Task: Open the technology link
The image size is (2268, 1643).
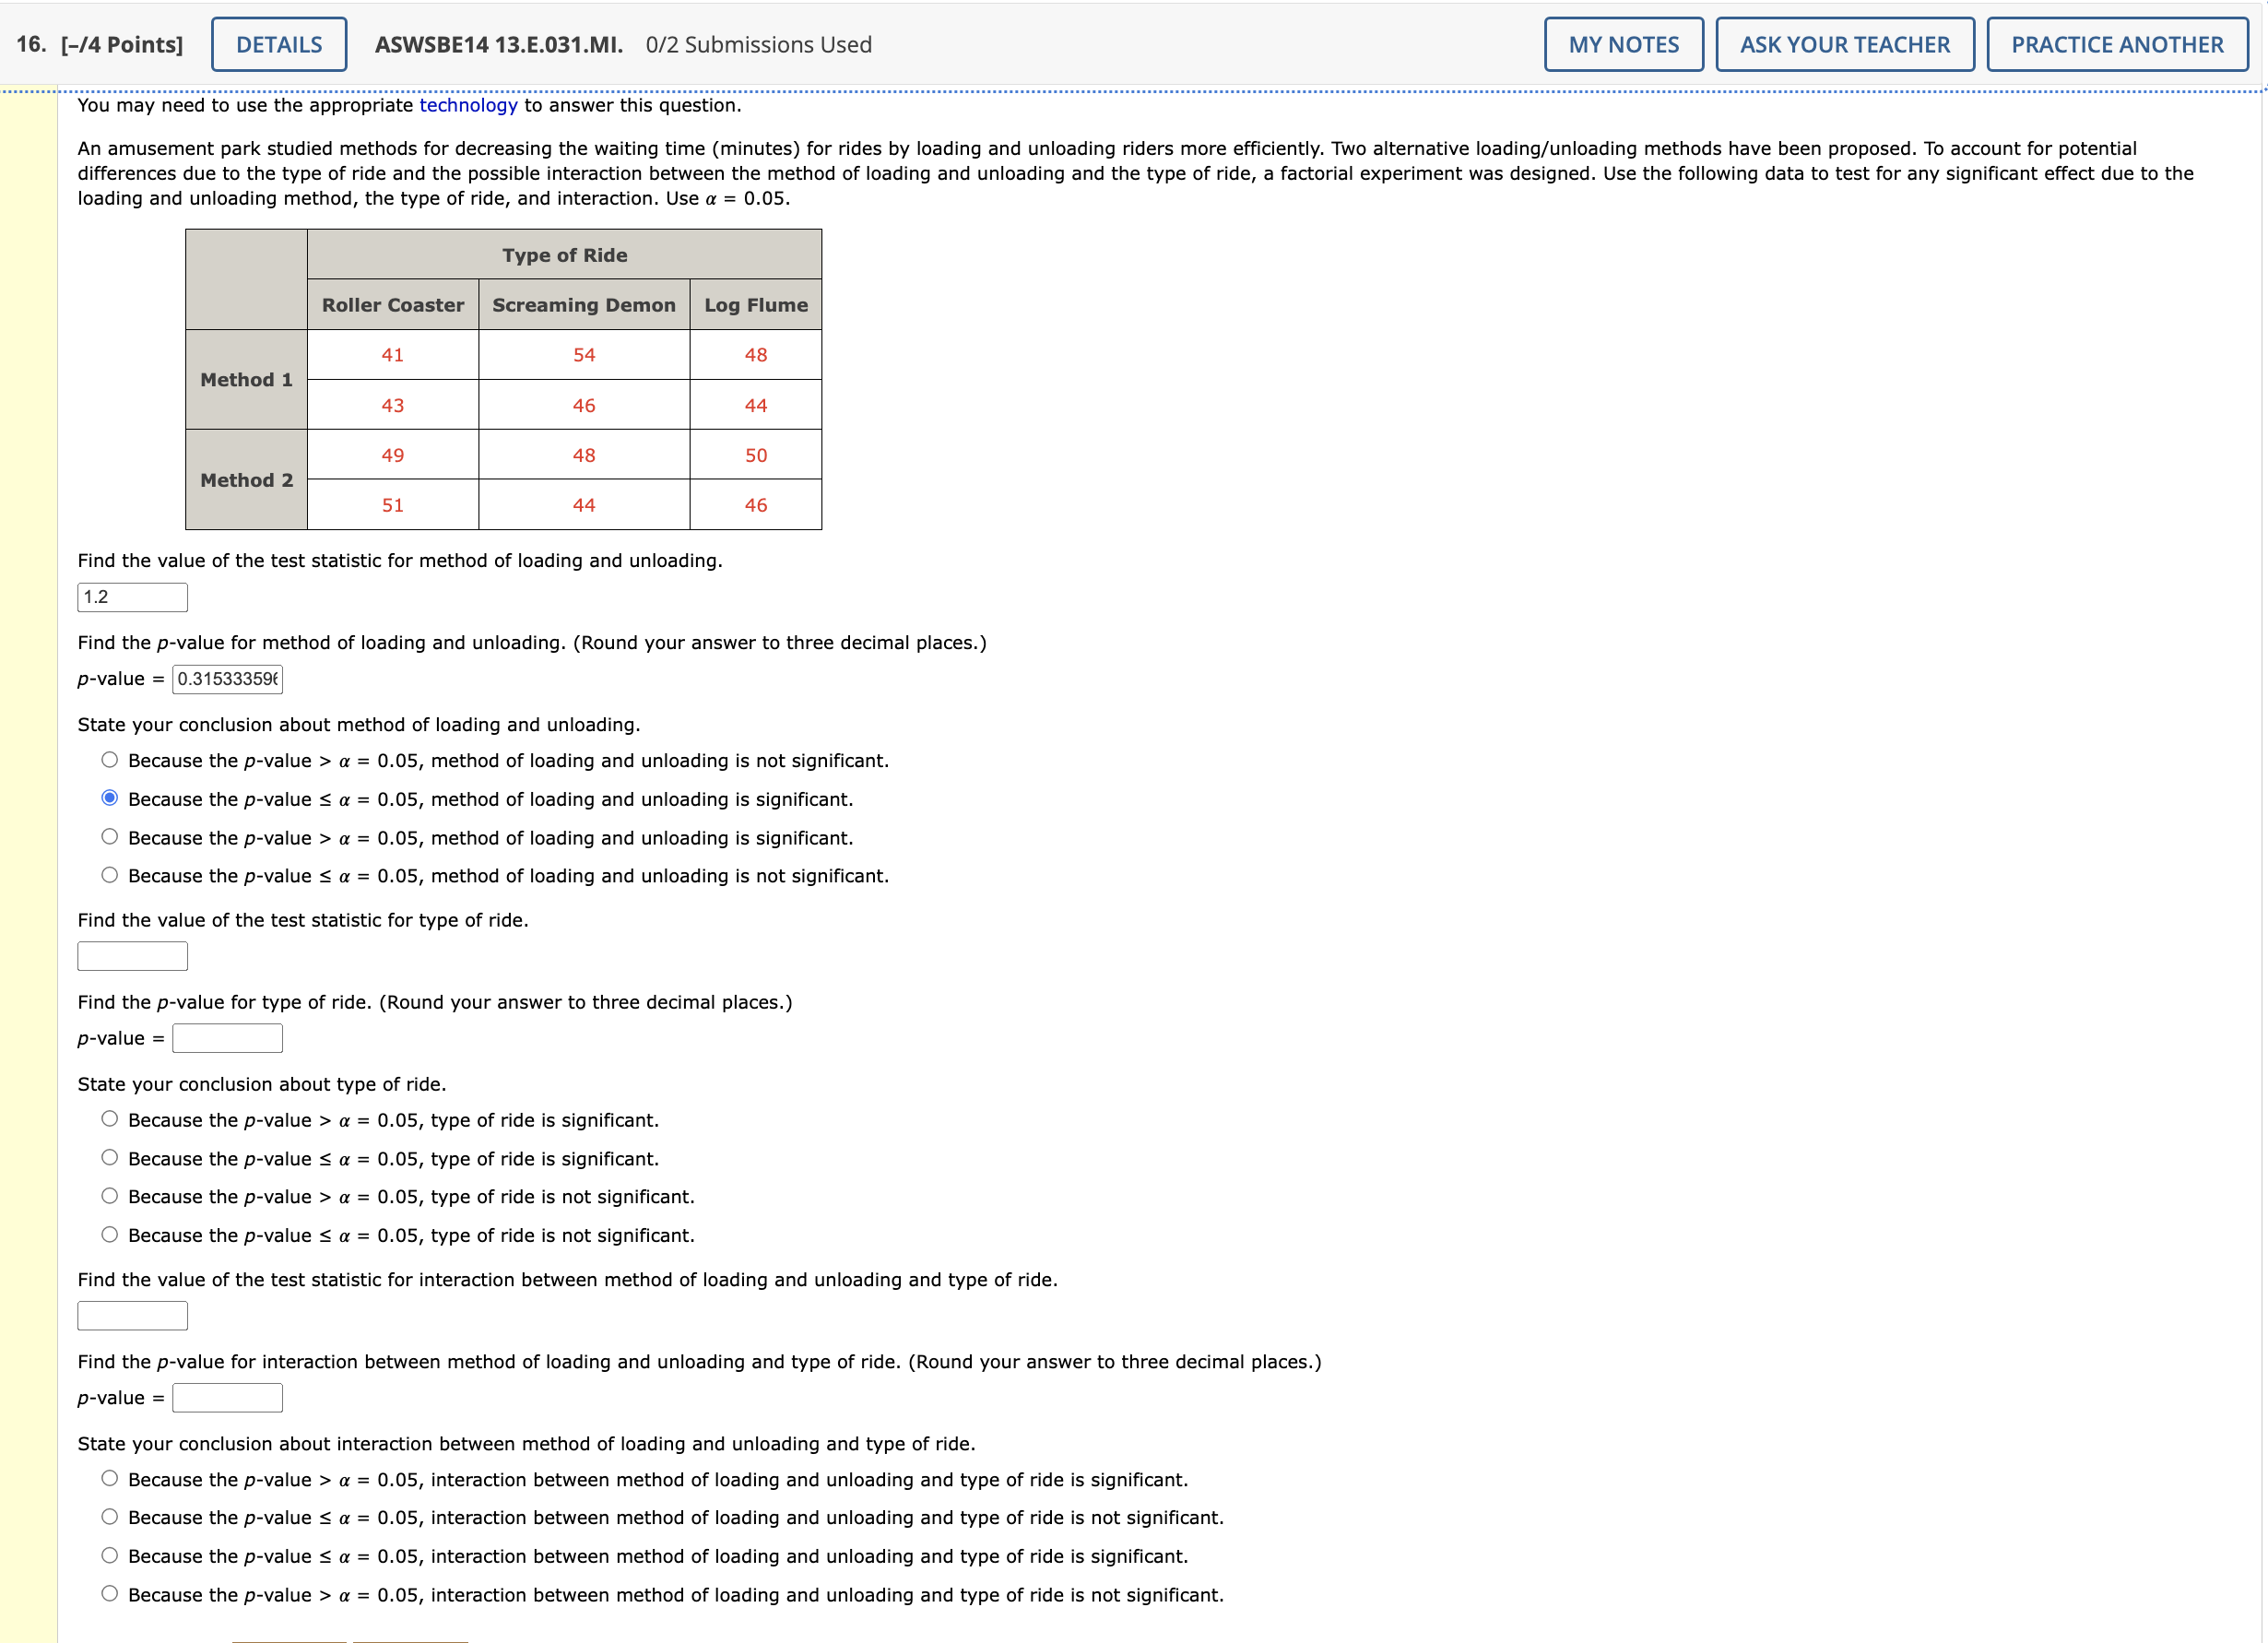Action: pyautogui.click(x=468, y=105)
